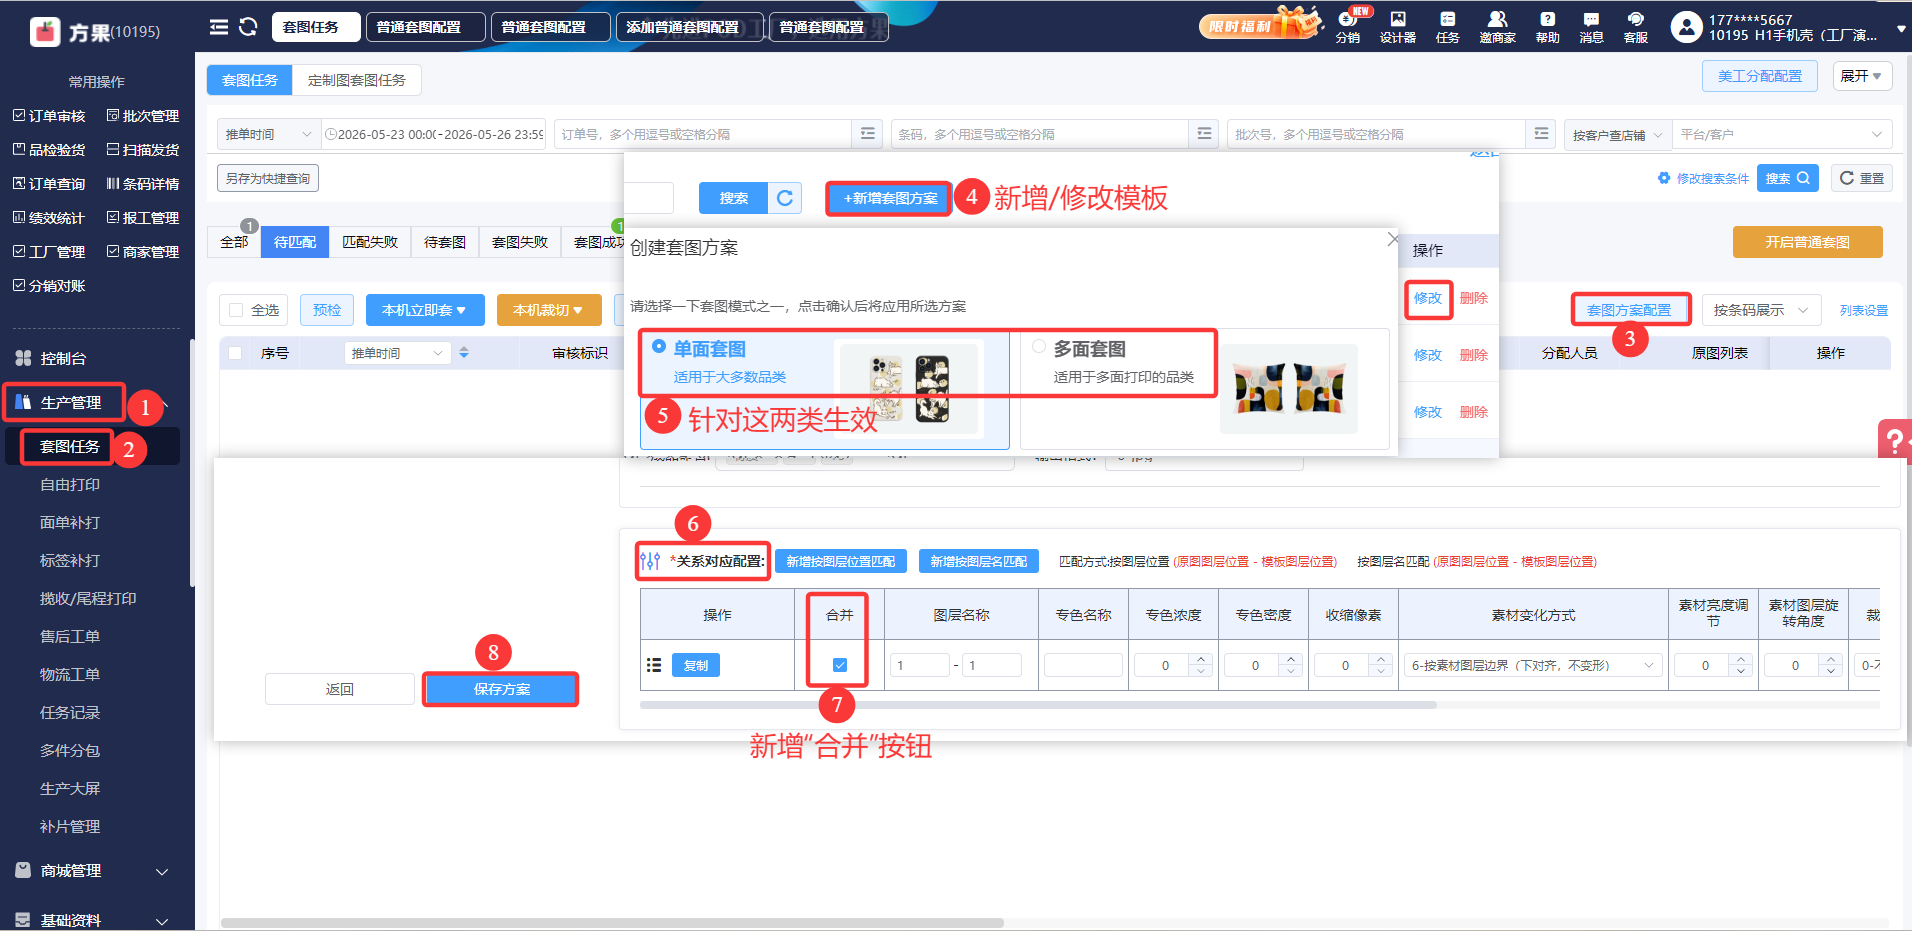Open the 绩效统计 shortcut

click(x=49, y=218)
